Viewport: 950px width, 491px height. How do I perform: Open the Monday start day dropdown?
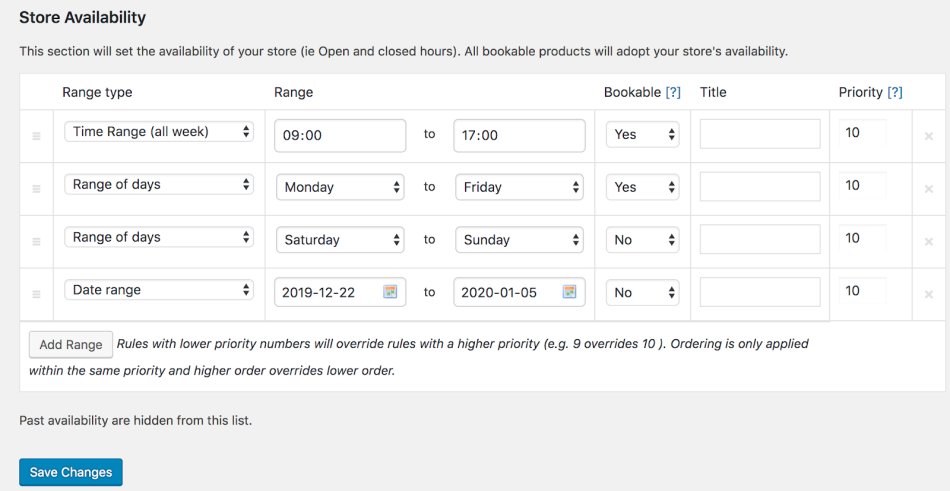[x=340, y=187]
